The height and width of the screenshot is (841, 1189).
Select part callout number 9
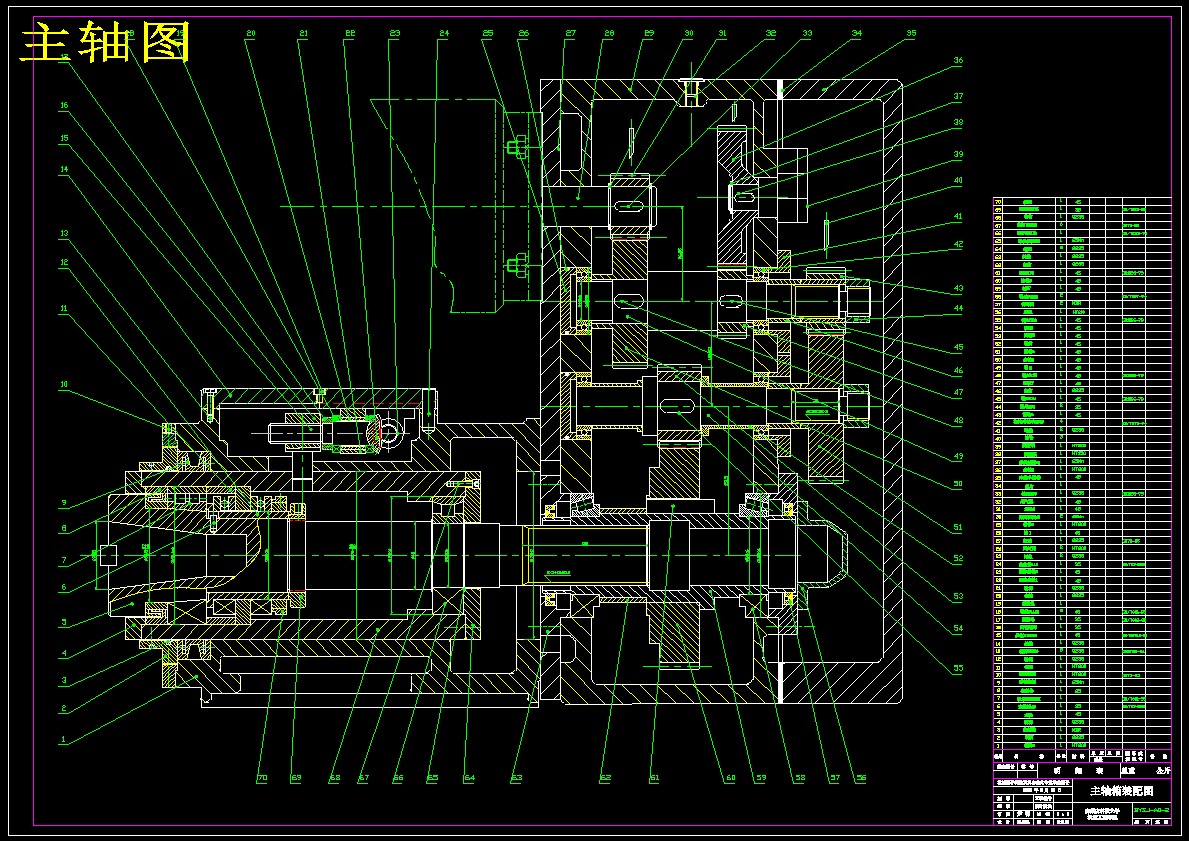[64, 503]
